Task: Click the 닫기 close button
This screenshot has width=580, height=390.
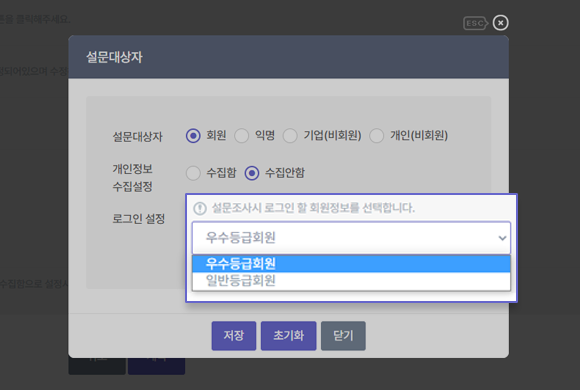Action: [343, 336]
